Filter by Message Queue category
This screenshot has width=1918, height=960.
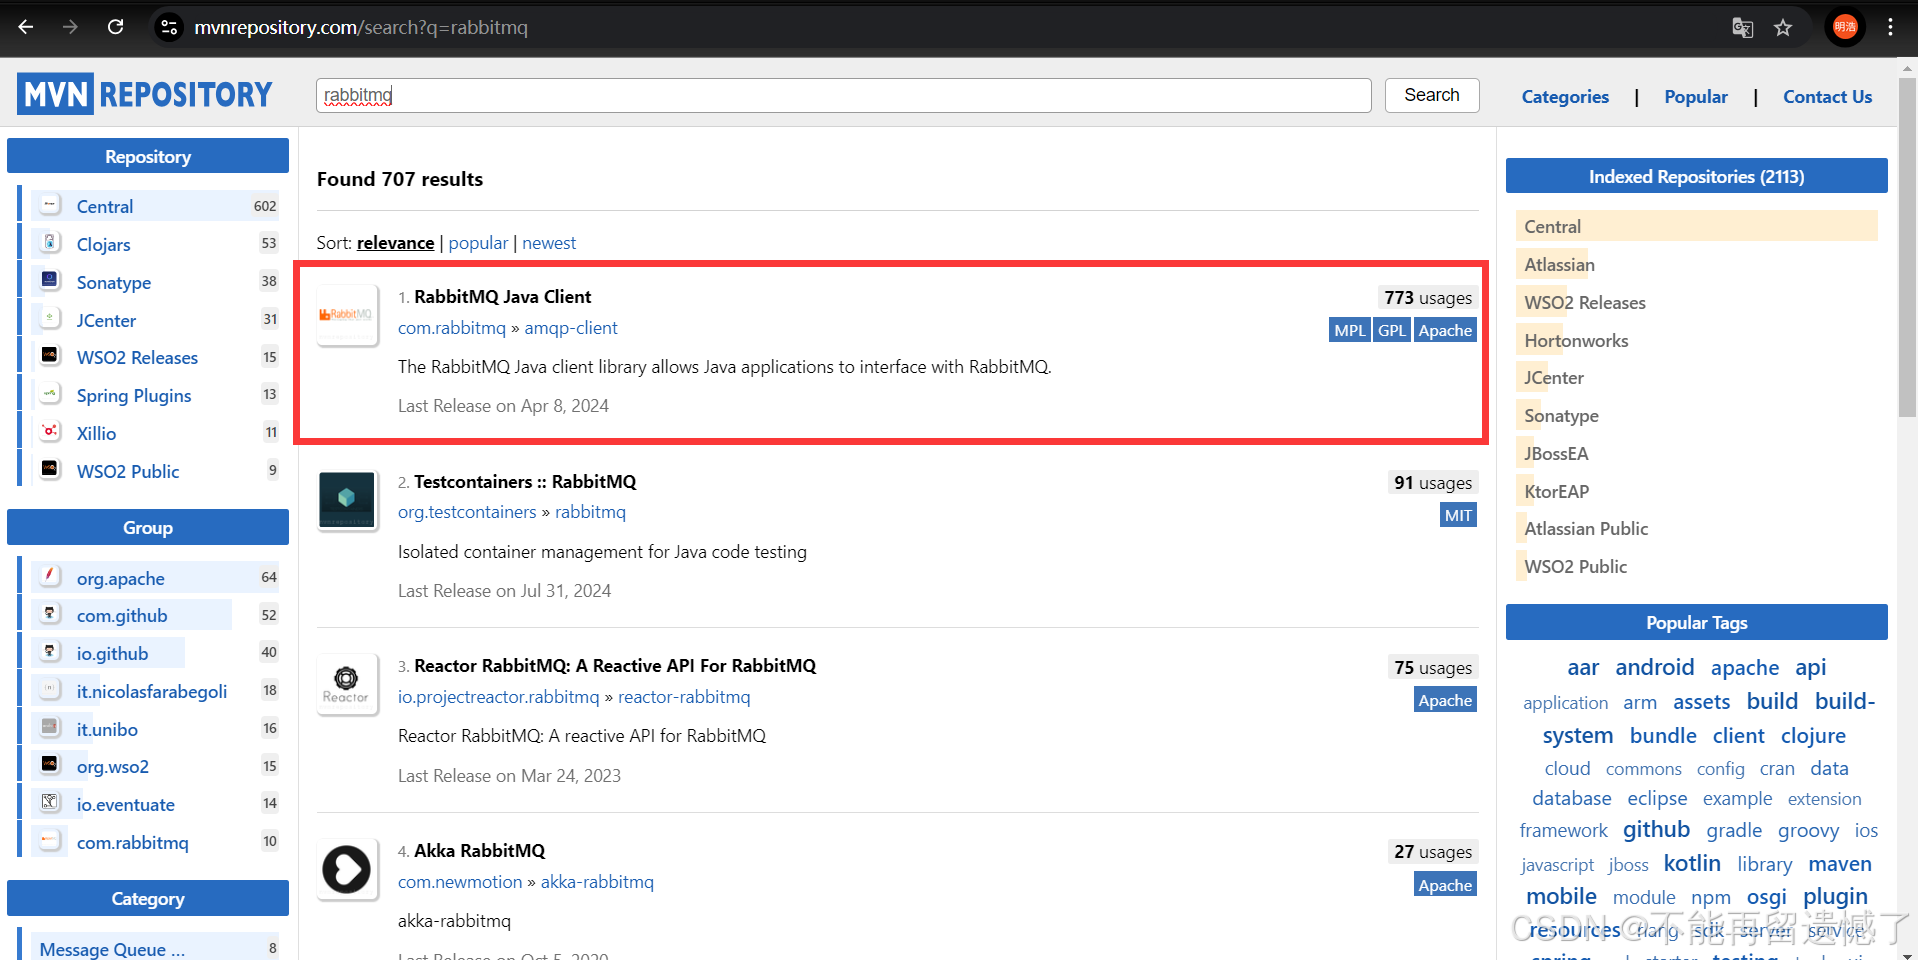tap(112, 949)
